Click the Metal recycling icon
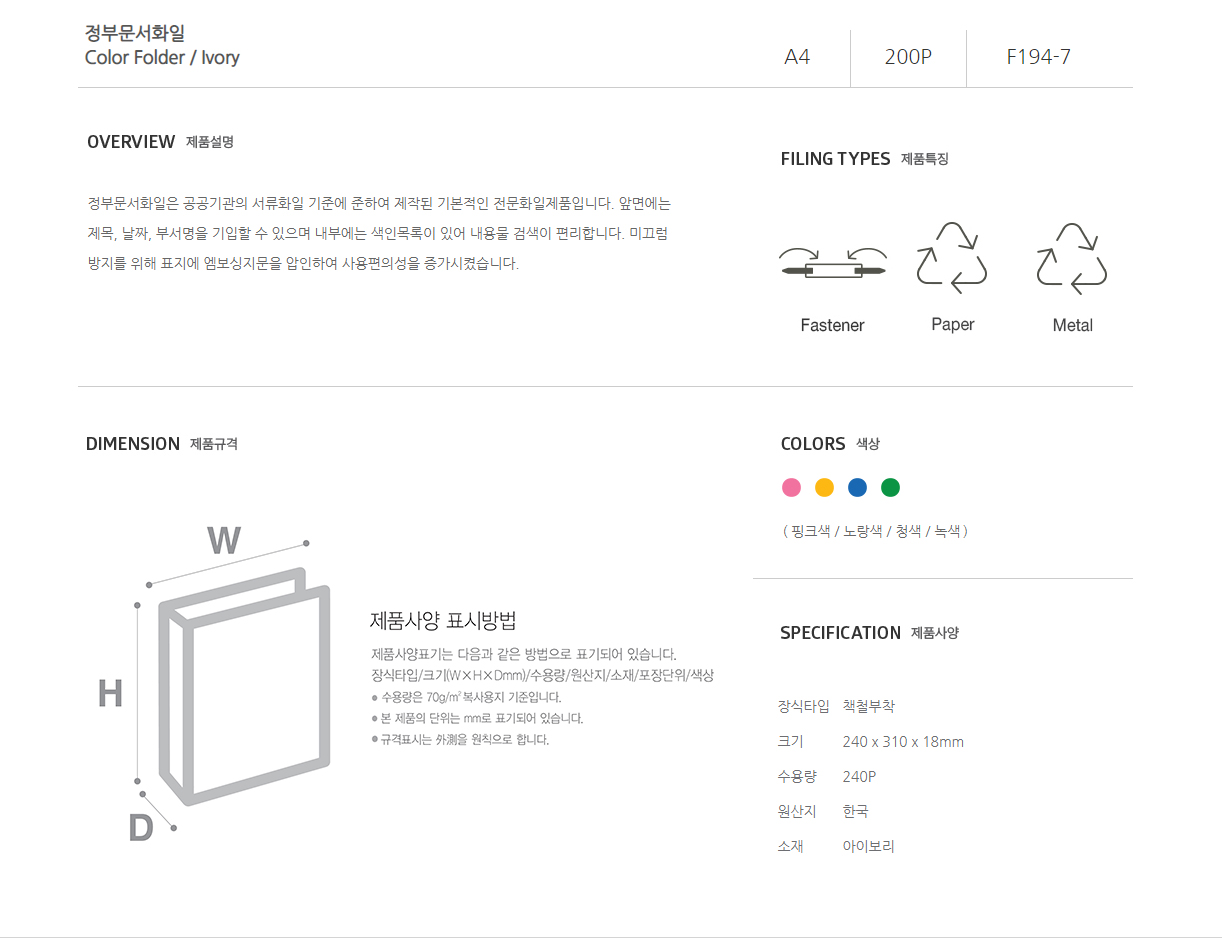The width and height of the screenshot is (1222, 938). [1072, 259]
